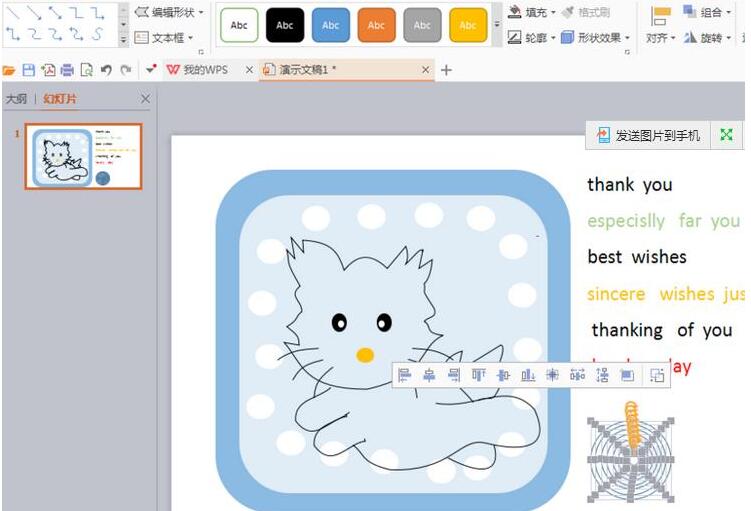Apply gray Abc shape style
This screenshot has height=511, width=751.
(x=422, y=25)
